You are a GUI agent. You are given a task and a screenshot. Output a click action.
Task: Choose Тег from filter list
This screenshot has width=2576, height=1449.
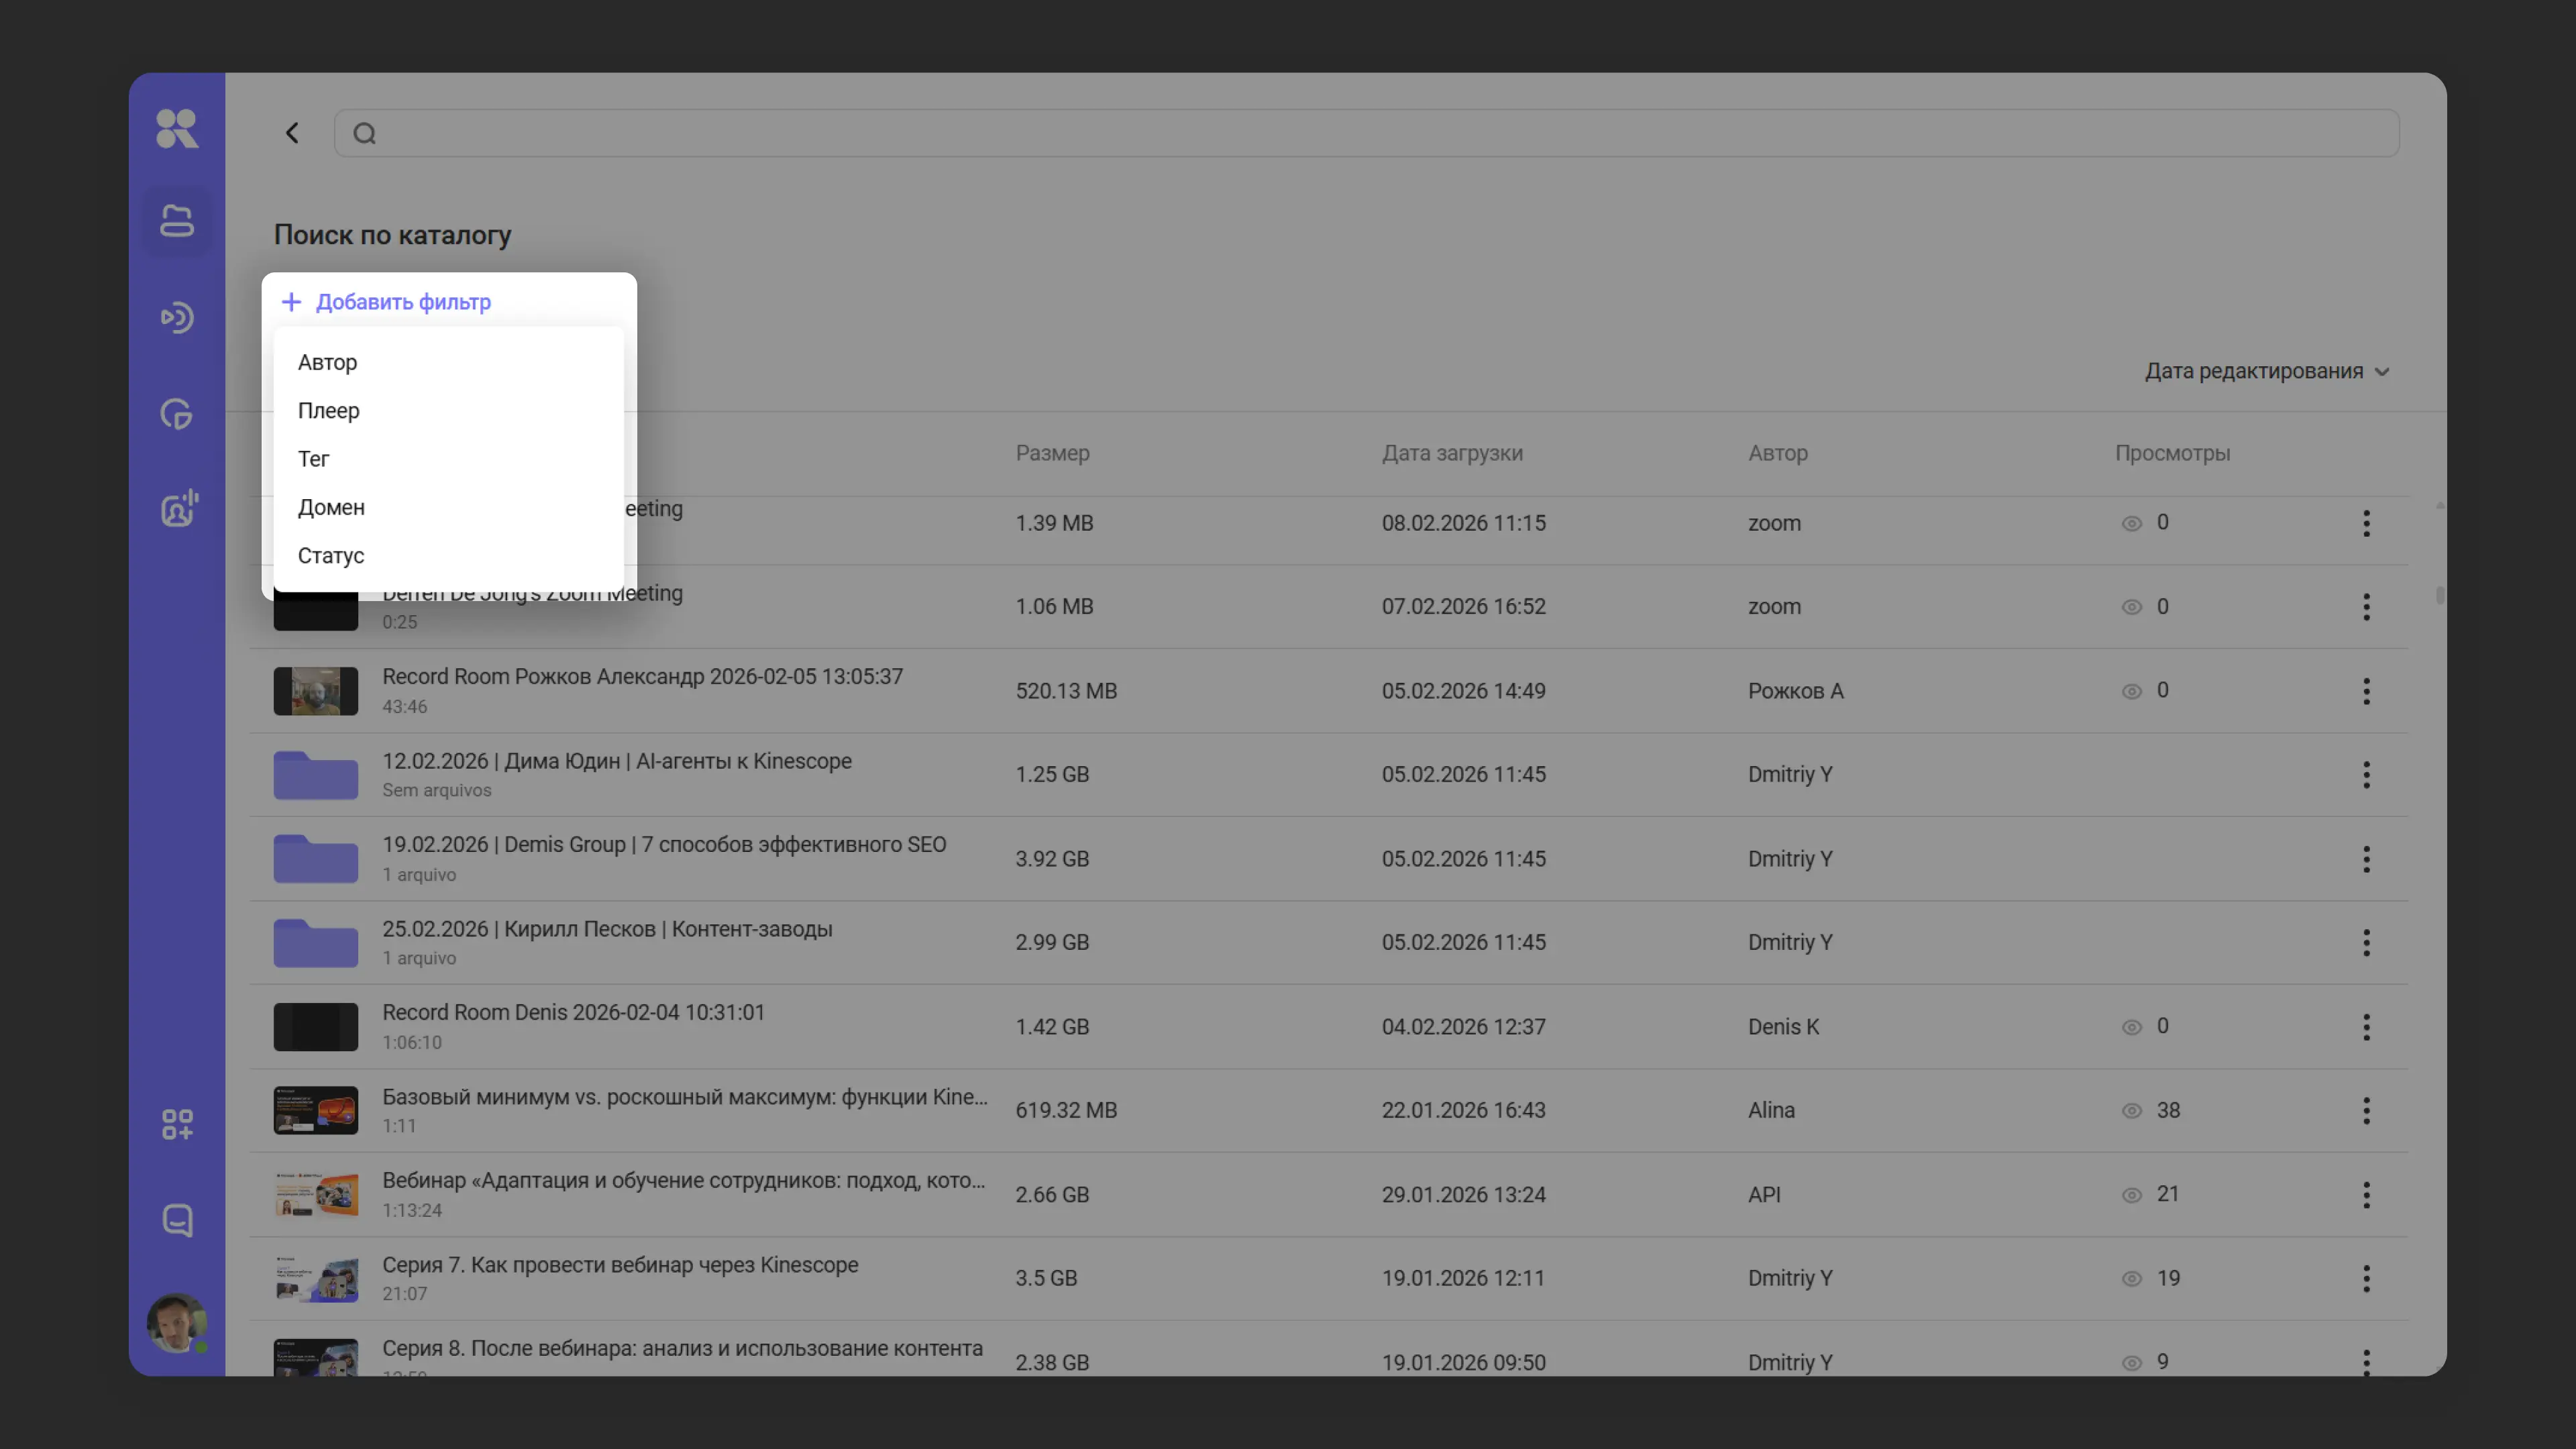pyautogui.click(x=313, y=459)
